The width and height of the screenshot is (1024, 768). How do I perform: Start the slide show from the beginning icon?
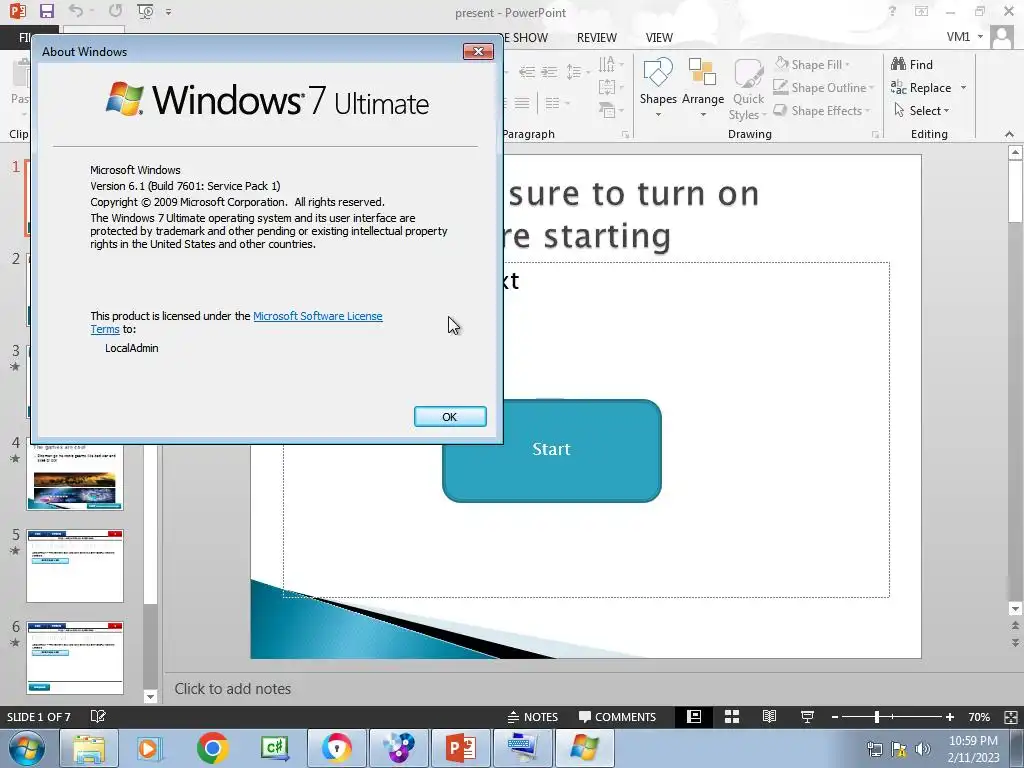coord(145,11)
